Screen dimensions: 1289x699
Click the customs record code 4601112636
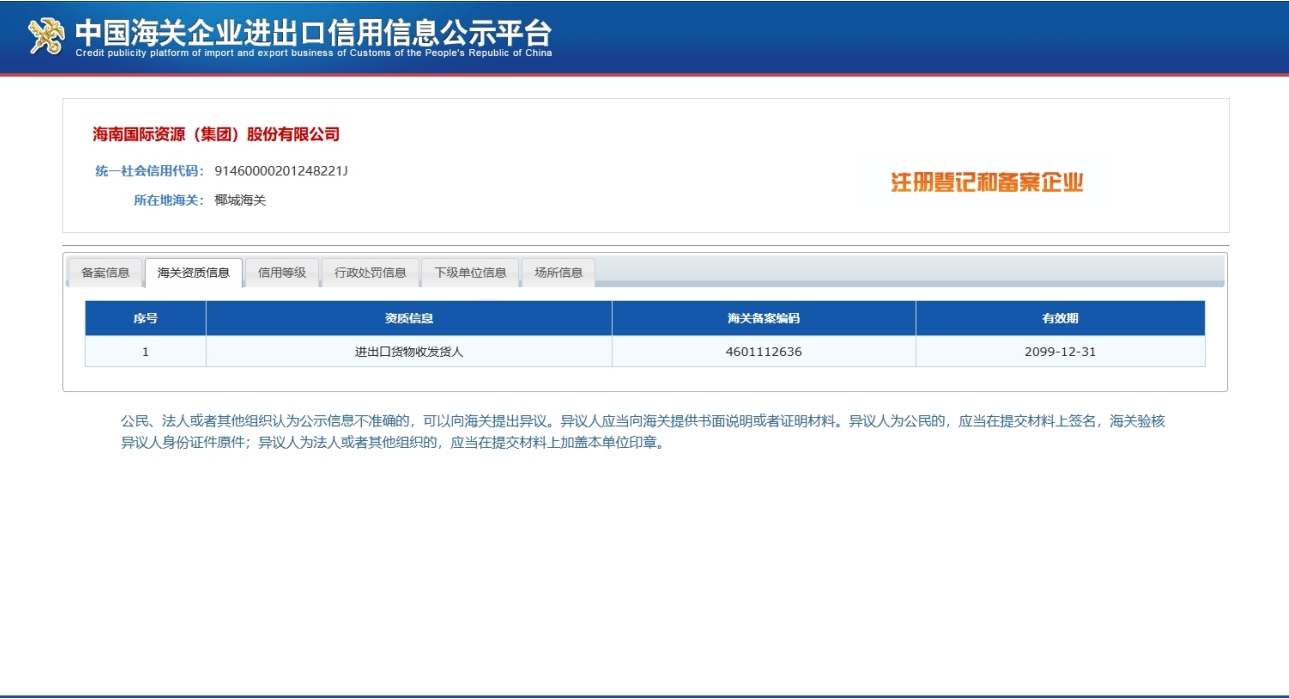point(763,352)
